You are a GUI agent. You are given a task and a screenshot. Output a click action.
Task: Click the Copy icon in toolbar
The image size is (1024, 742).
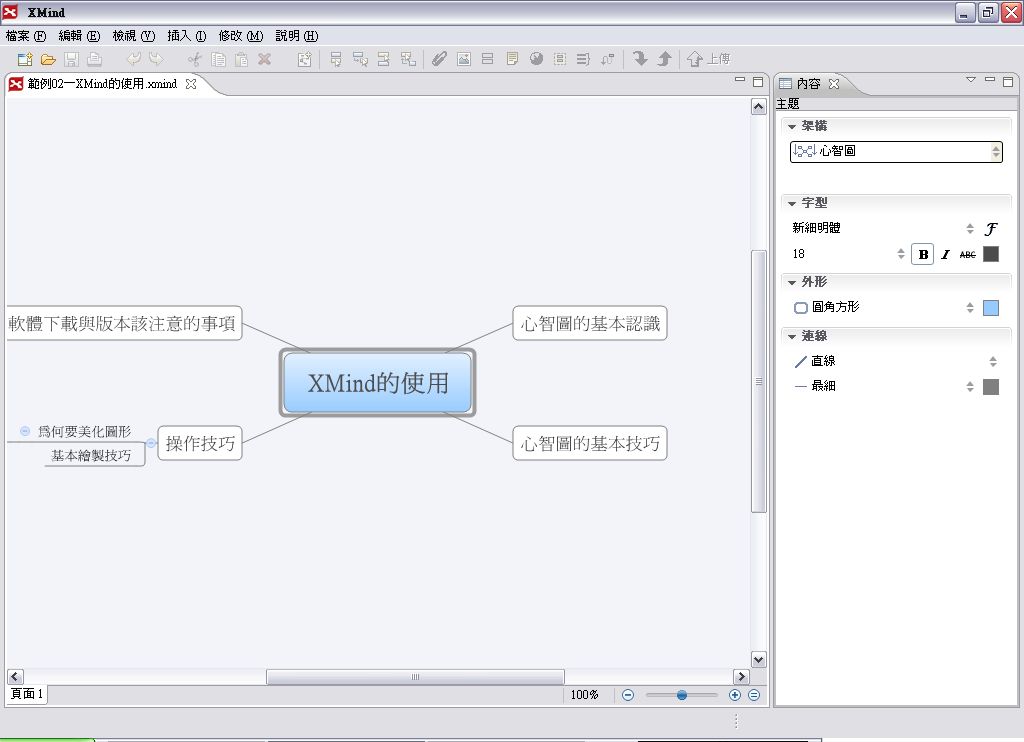218,59
